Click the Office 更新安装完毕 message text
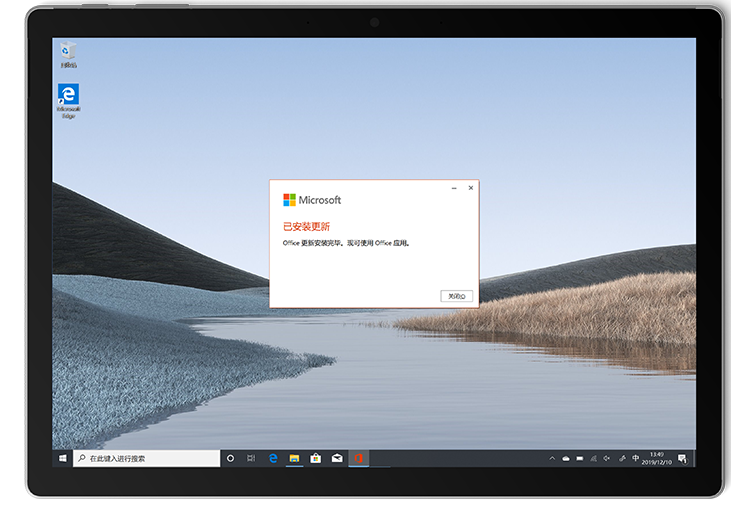 click(346, 243)
